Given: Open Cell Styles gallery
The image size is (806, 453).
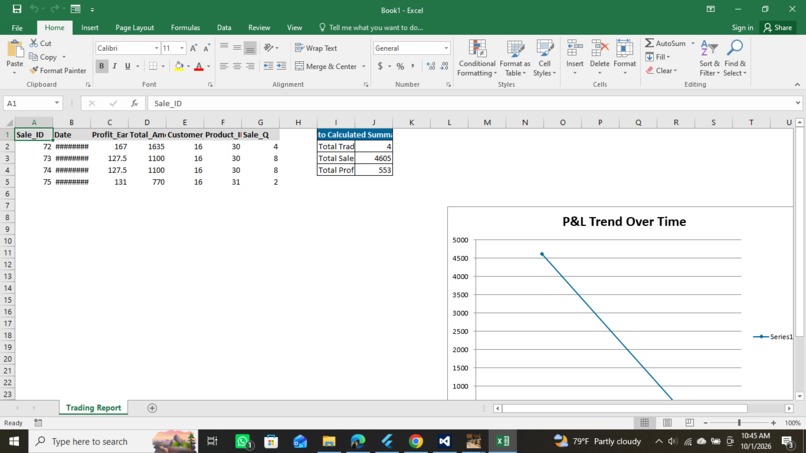Looking at the screenshot, I should click(544, 58).
